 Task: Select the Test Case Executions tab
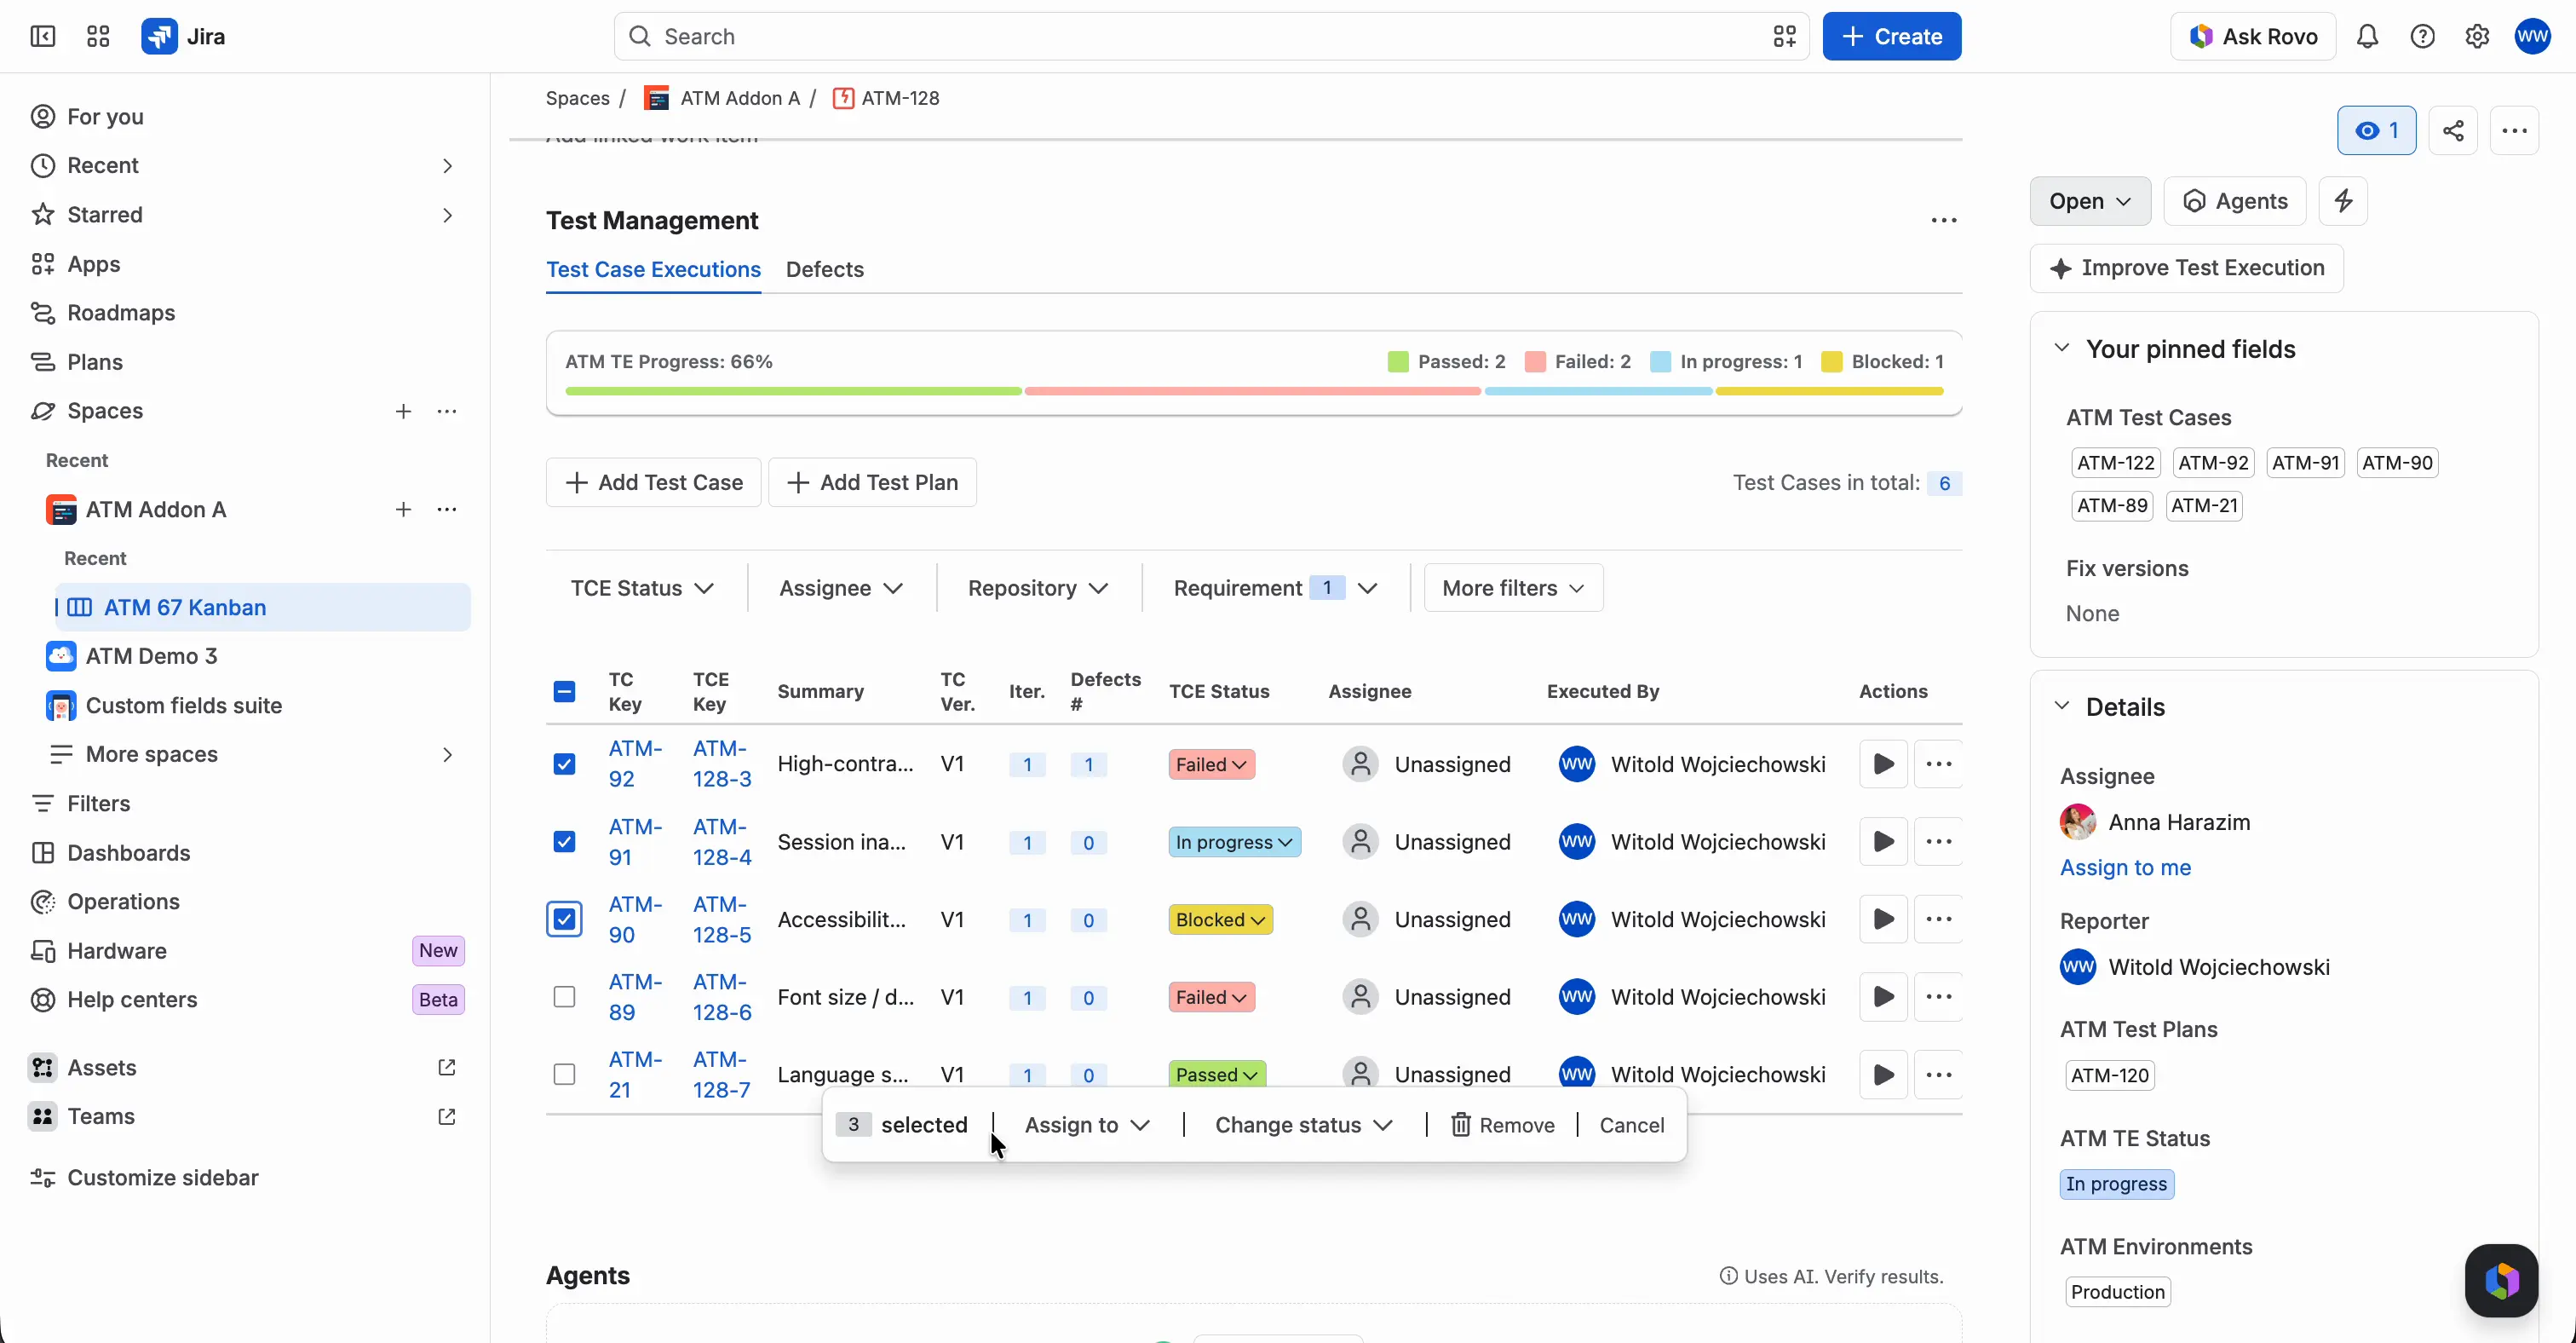pos(653,270)
